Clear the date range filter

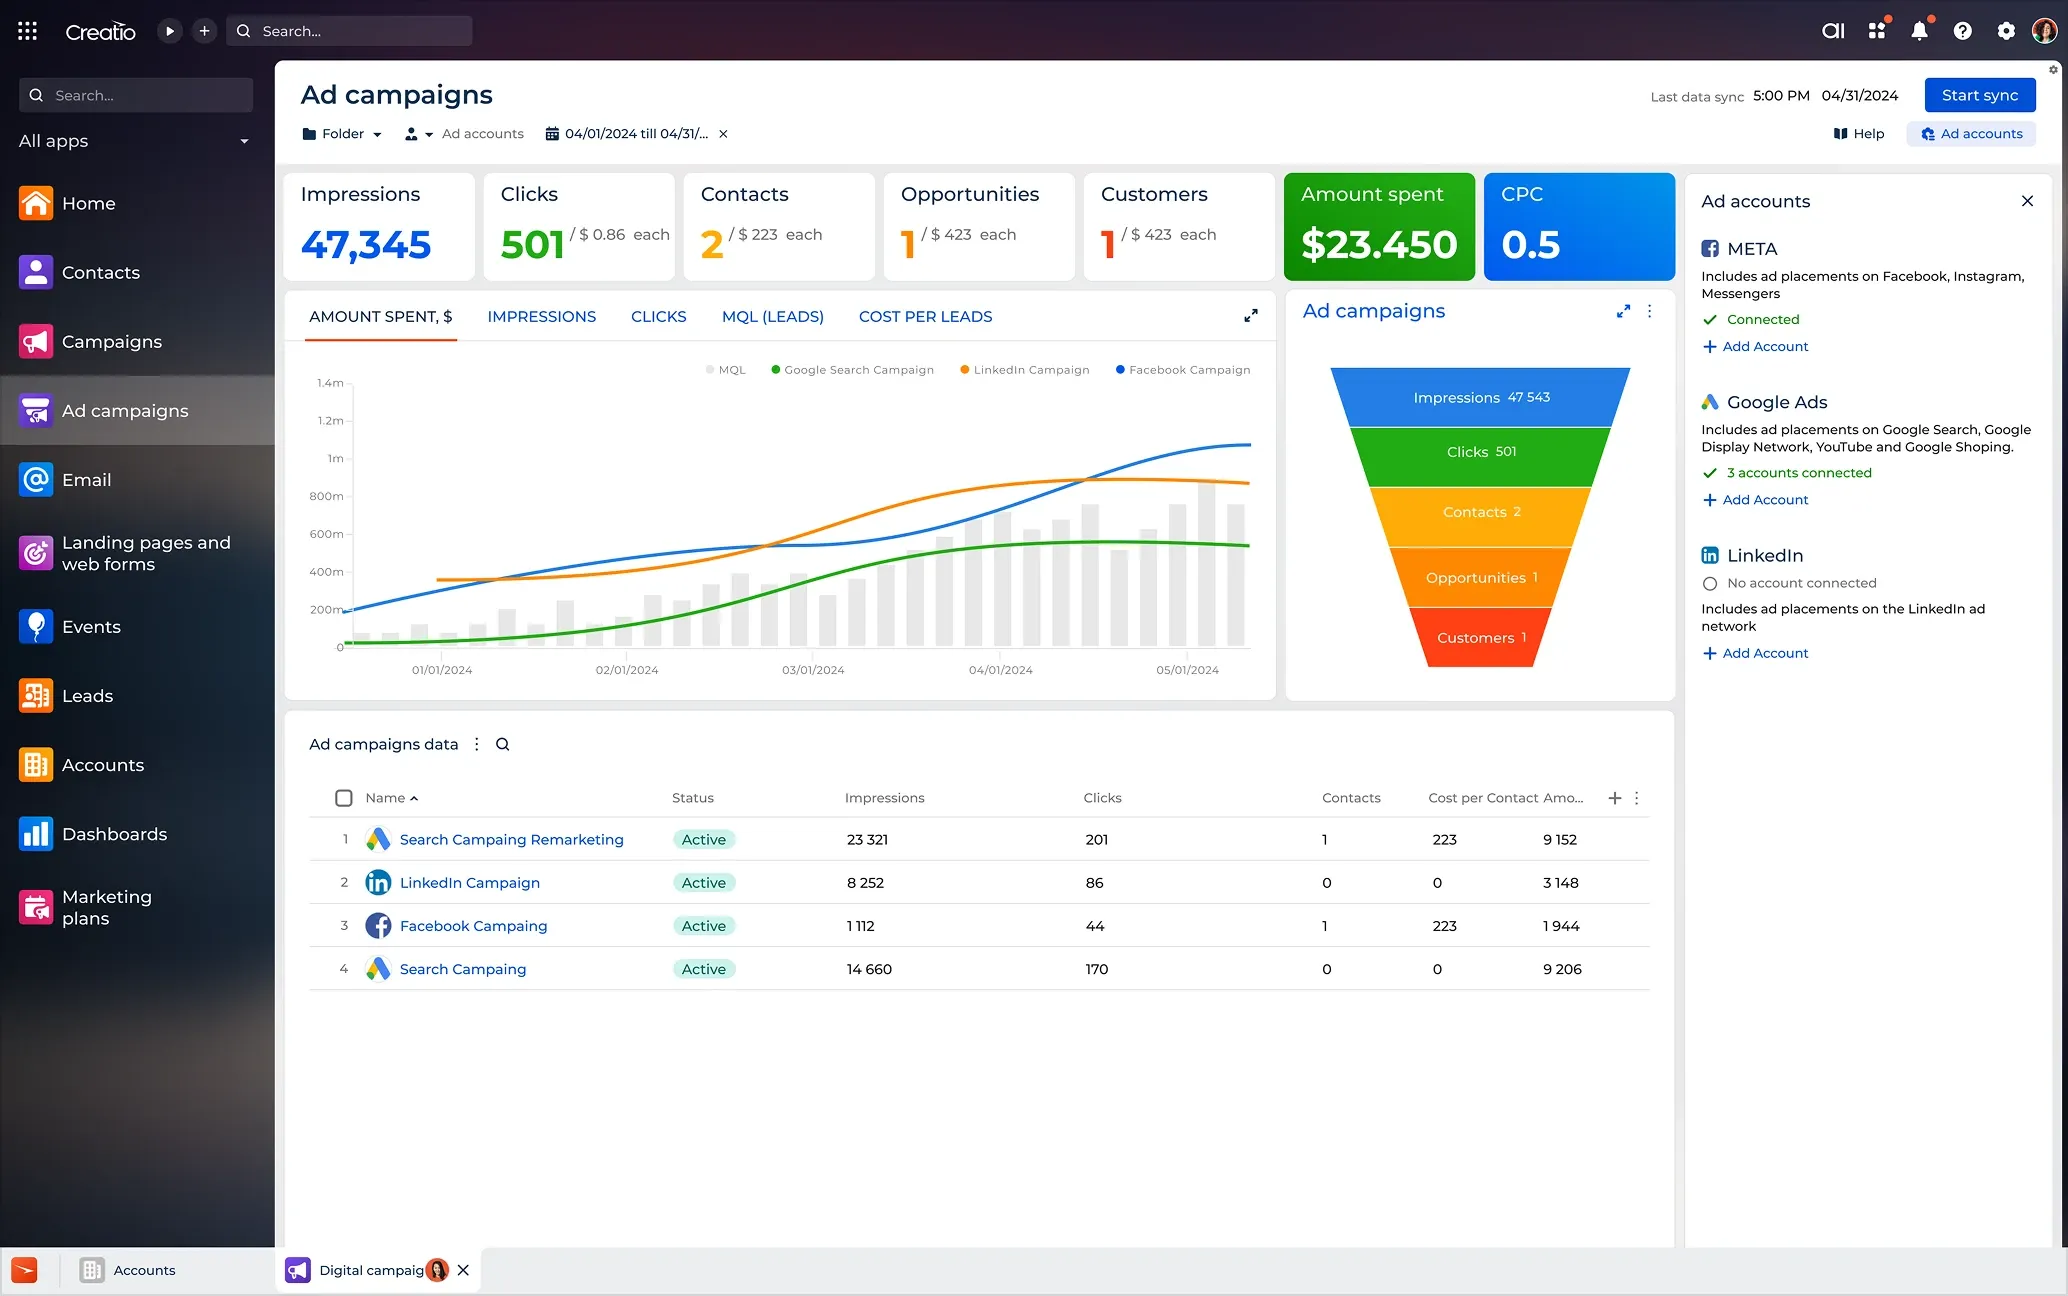click(723, 134)
